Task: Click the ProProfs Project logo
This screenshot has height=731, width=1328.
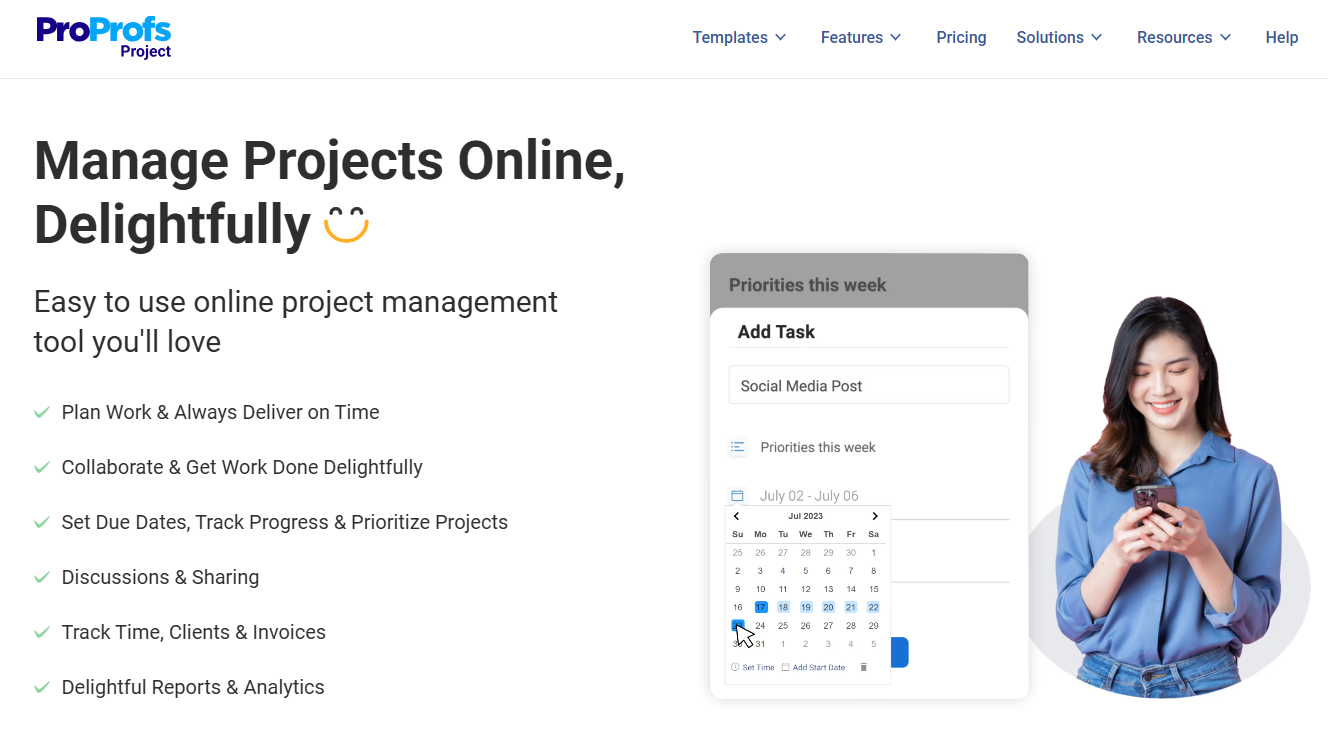Action: [104, 37]
